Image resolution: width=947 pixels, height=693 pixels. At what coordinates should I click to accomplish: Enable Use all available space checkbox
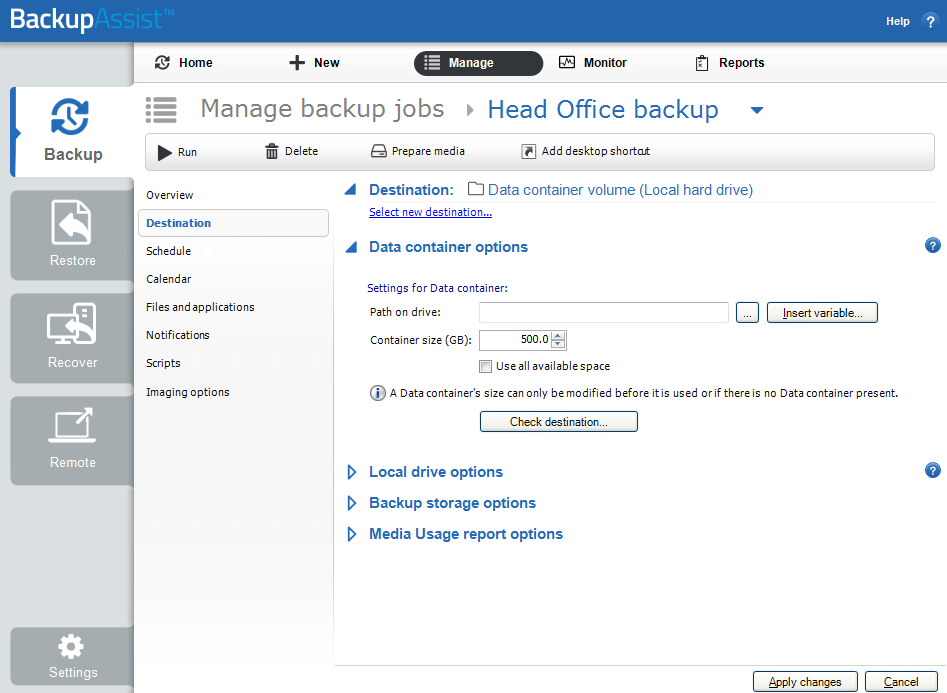pos(486,366)
